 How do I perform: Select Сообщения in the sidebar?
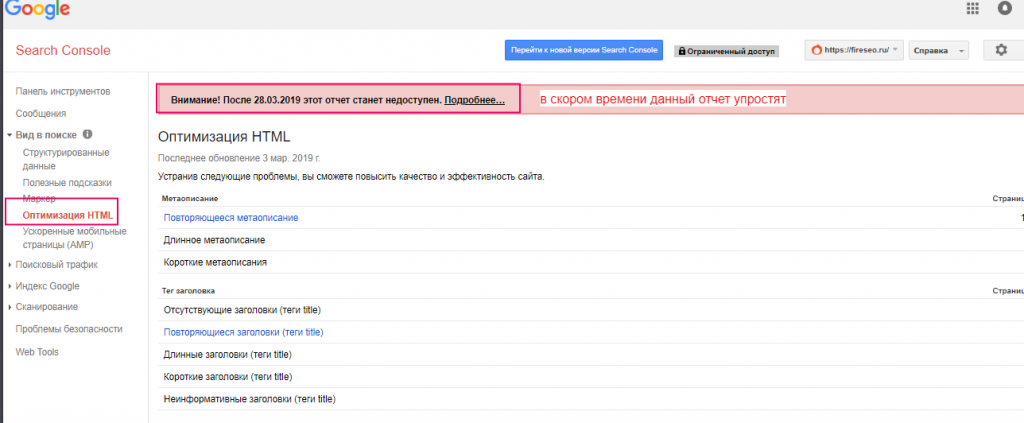(41, 113)
